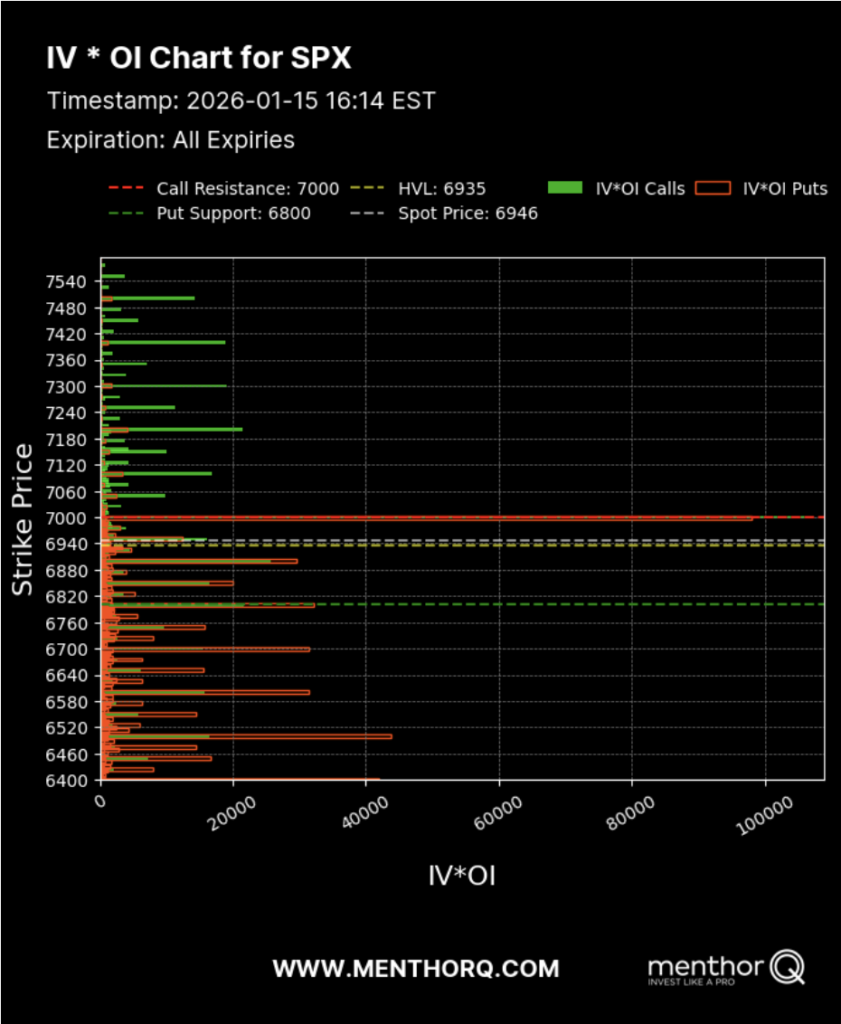Toggle the Spot Price 6946 line display

click(x=470, y=214)
